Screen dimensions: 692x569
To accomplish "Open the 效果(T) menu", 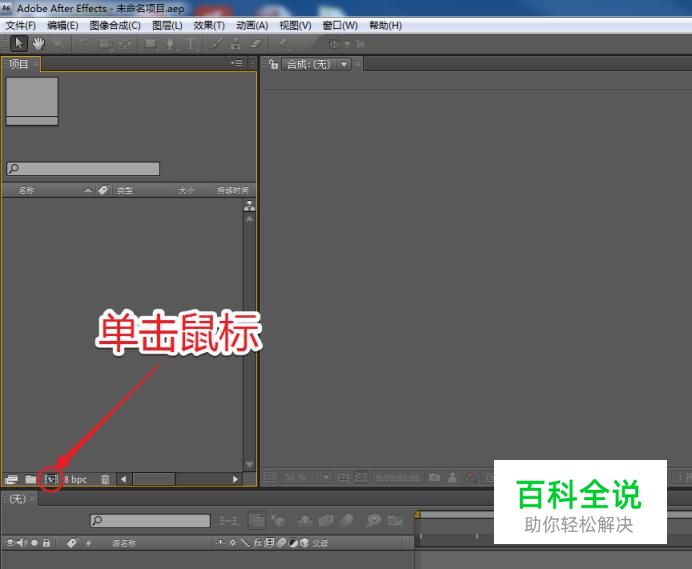I will click(209, 26).
